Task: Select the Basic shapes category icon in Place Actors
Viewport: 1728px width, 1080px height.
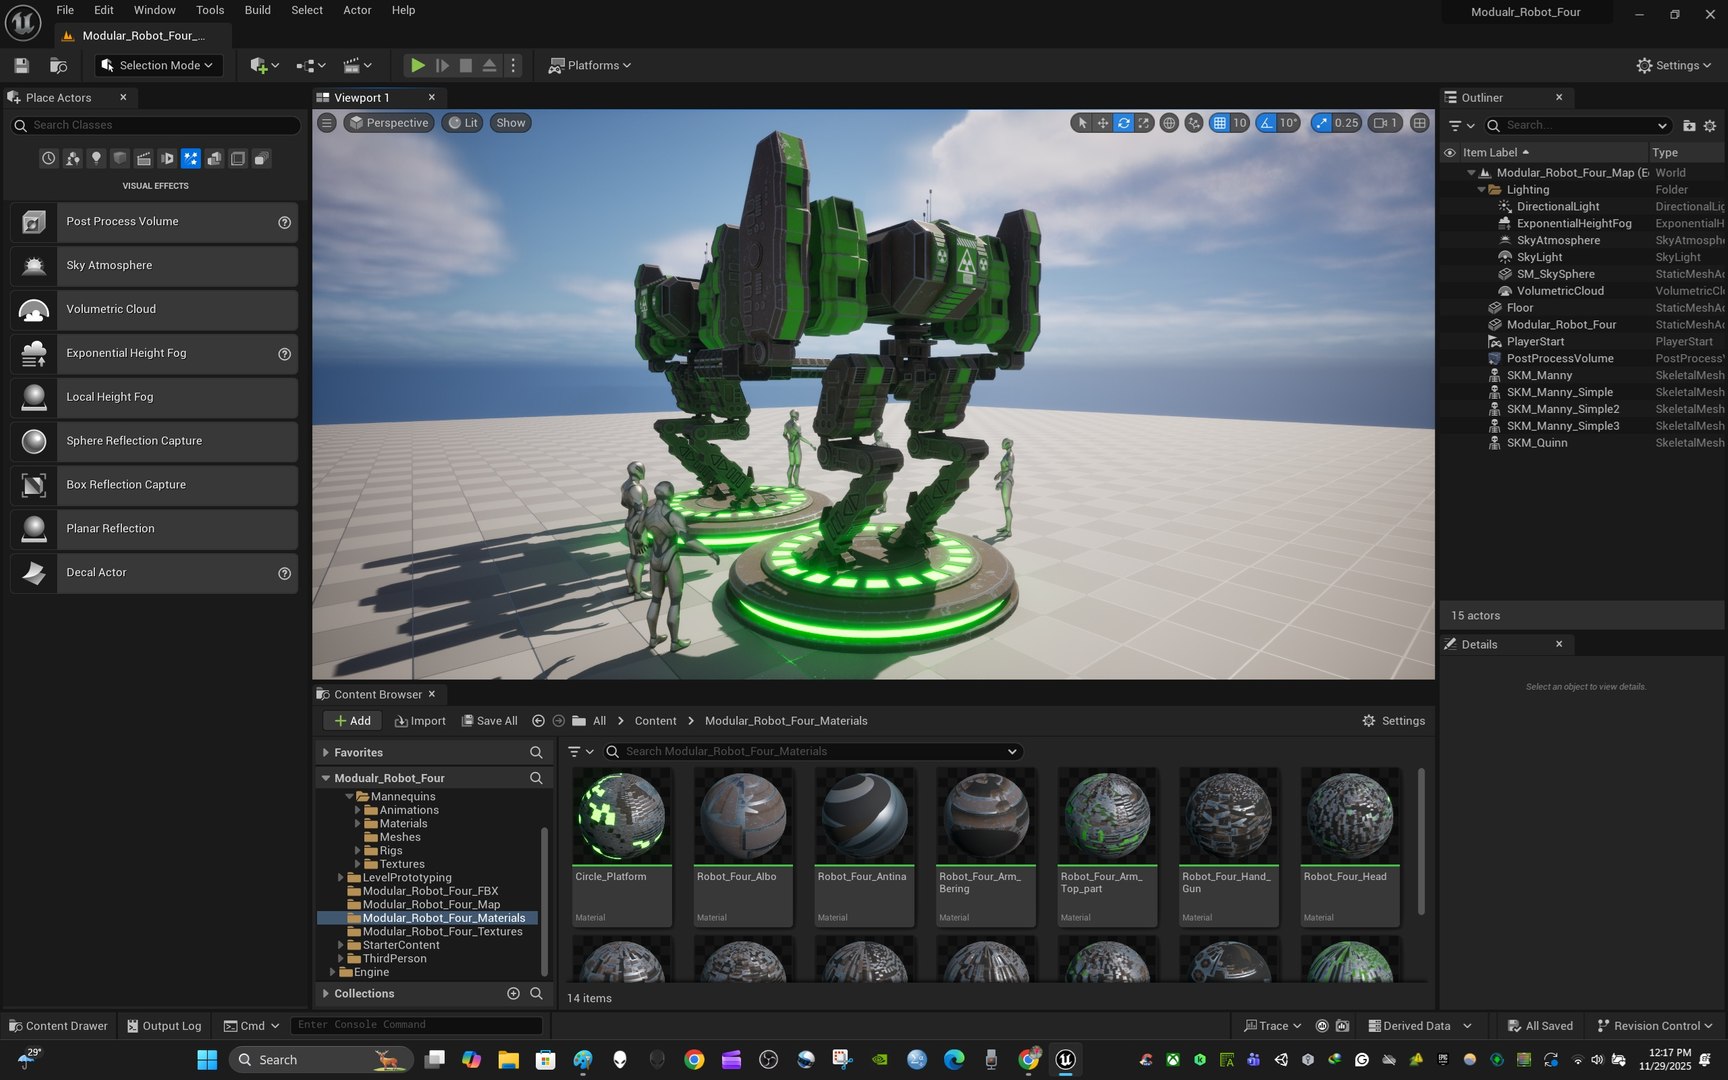Action: tap(72, 159)
